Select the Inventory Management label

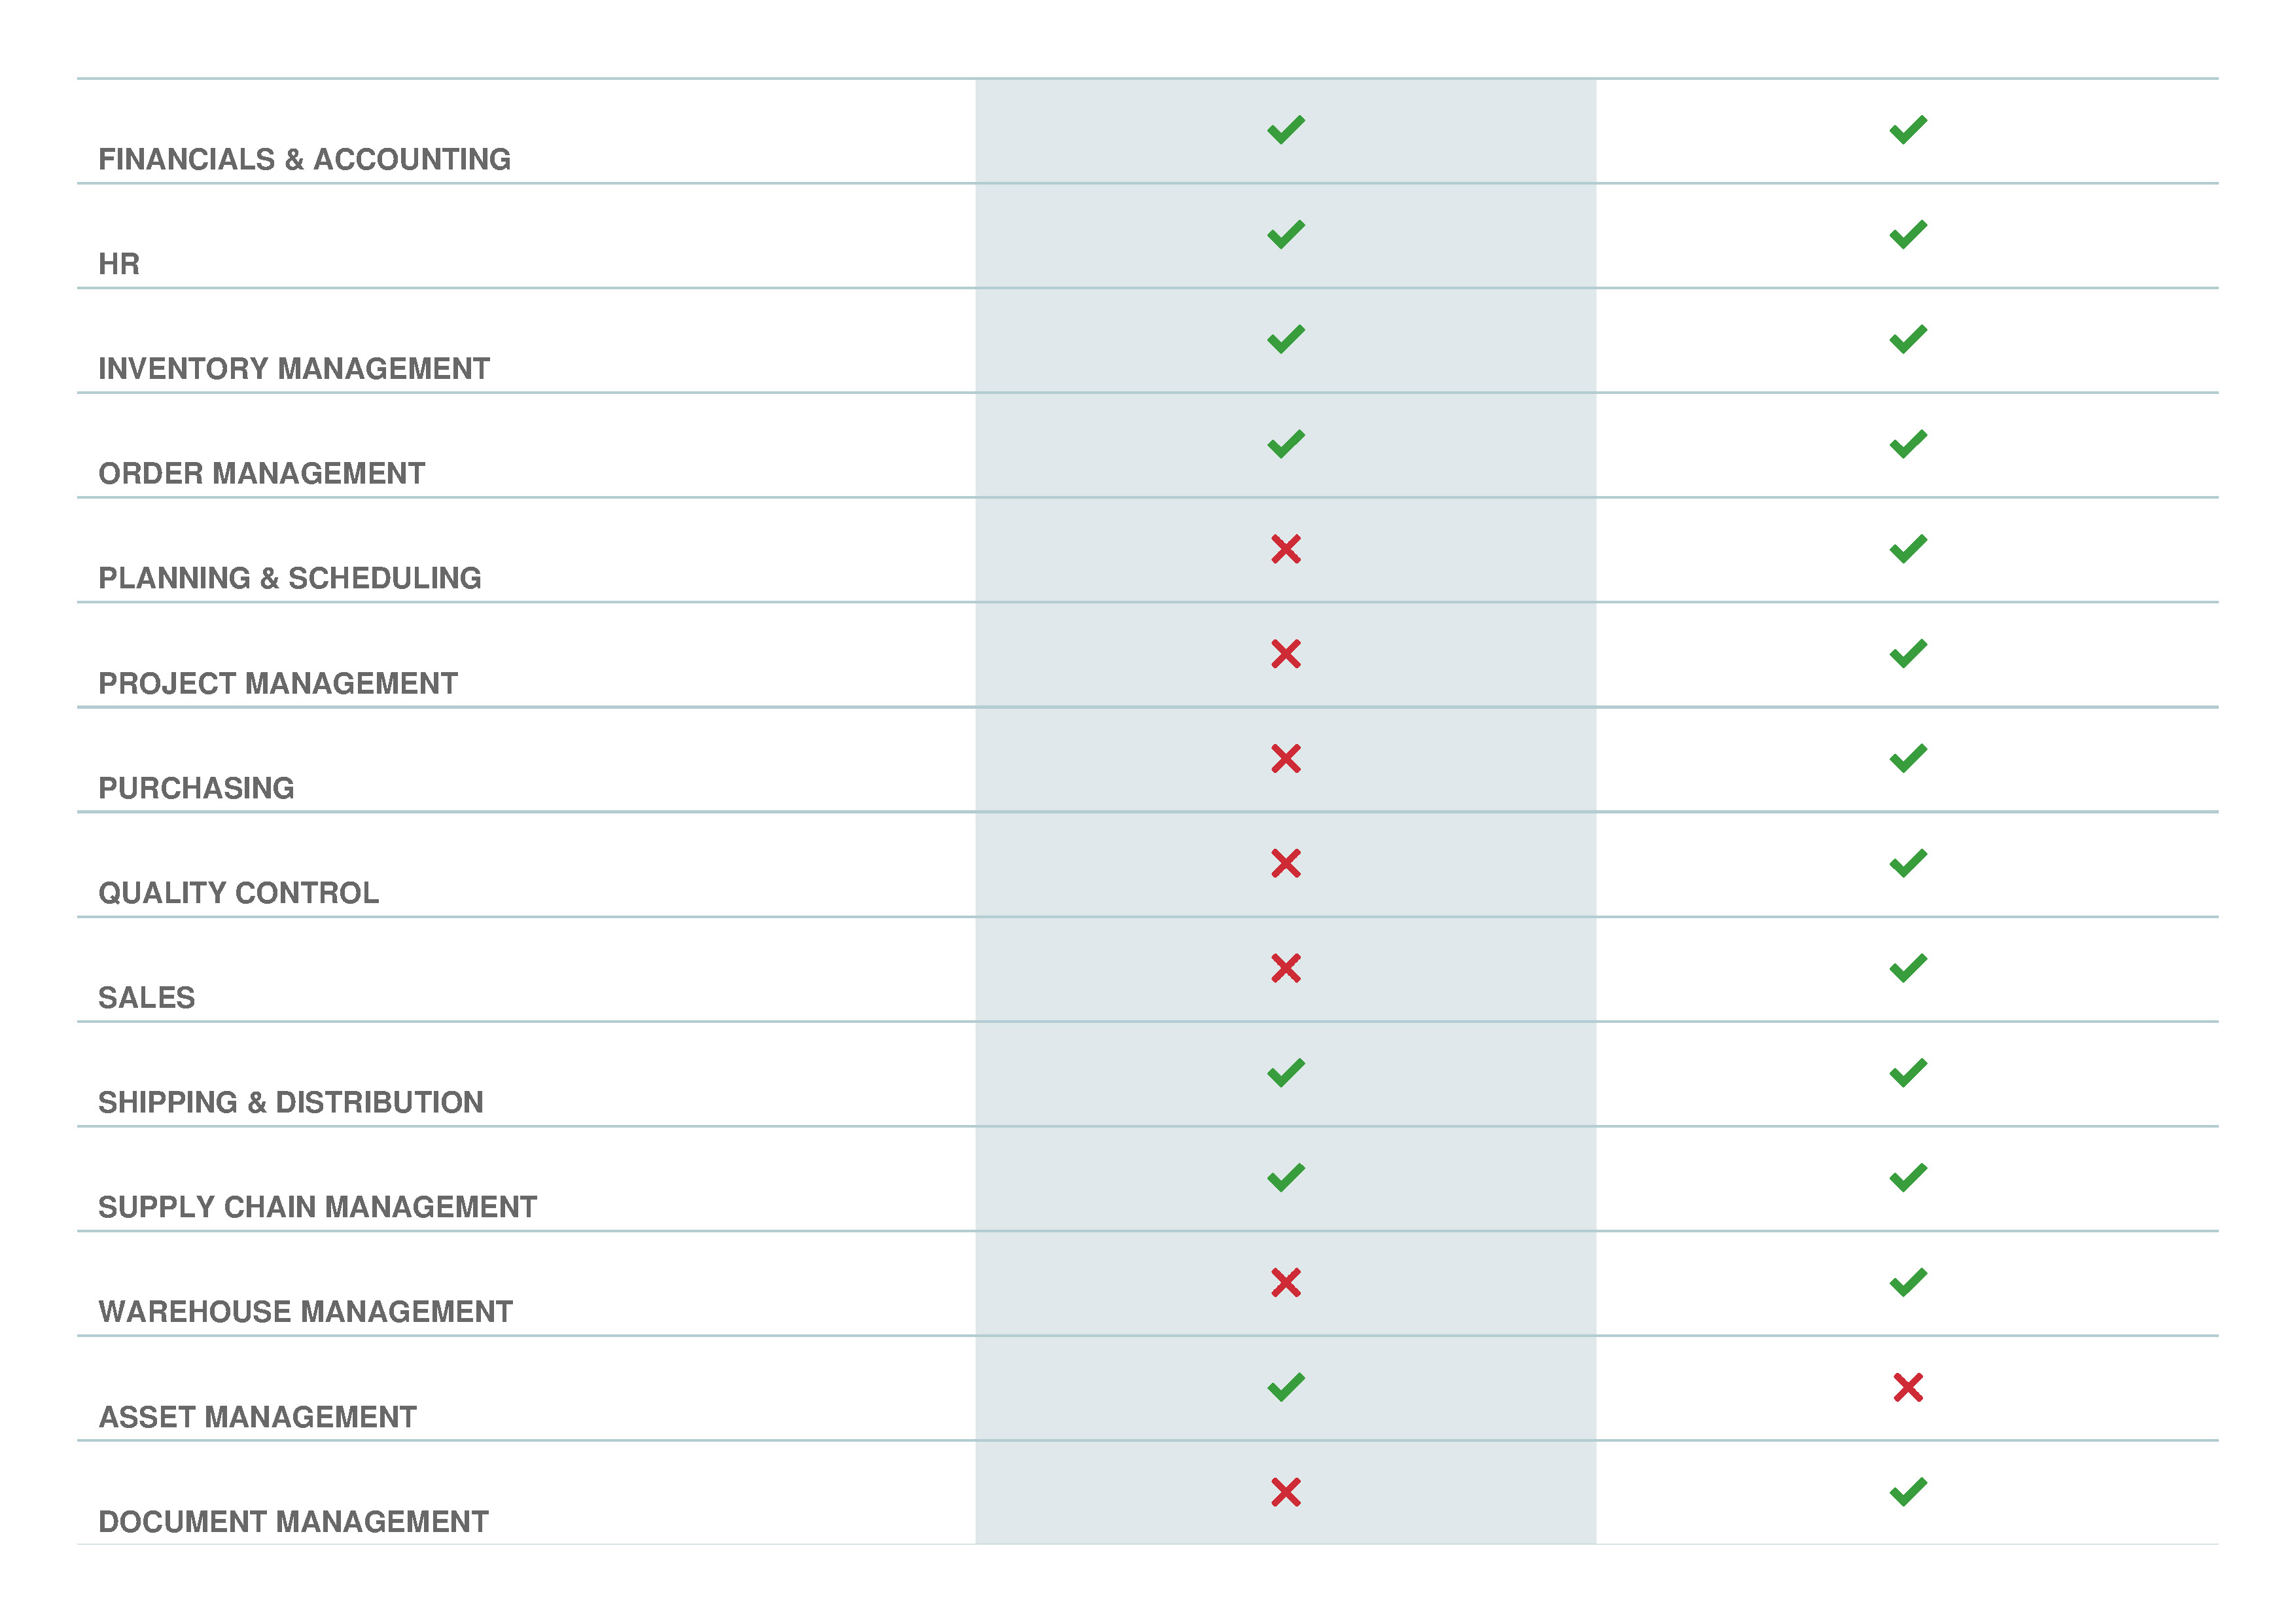[x=294, y=369]
